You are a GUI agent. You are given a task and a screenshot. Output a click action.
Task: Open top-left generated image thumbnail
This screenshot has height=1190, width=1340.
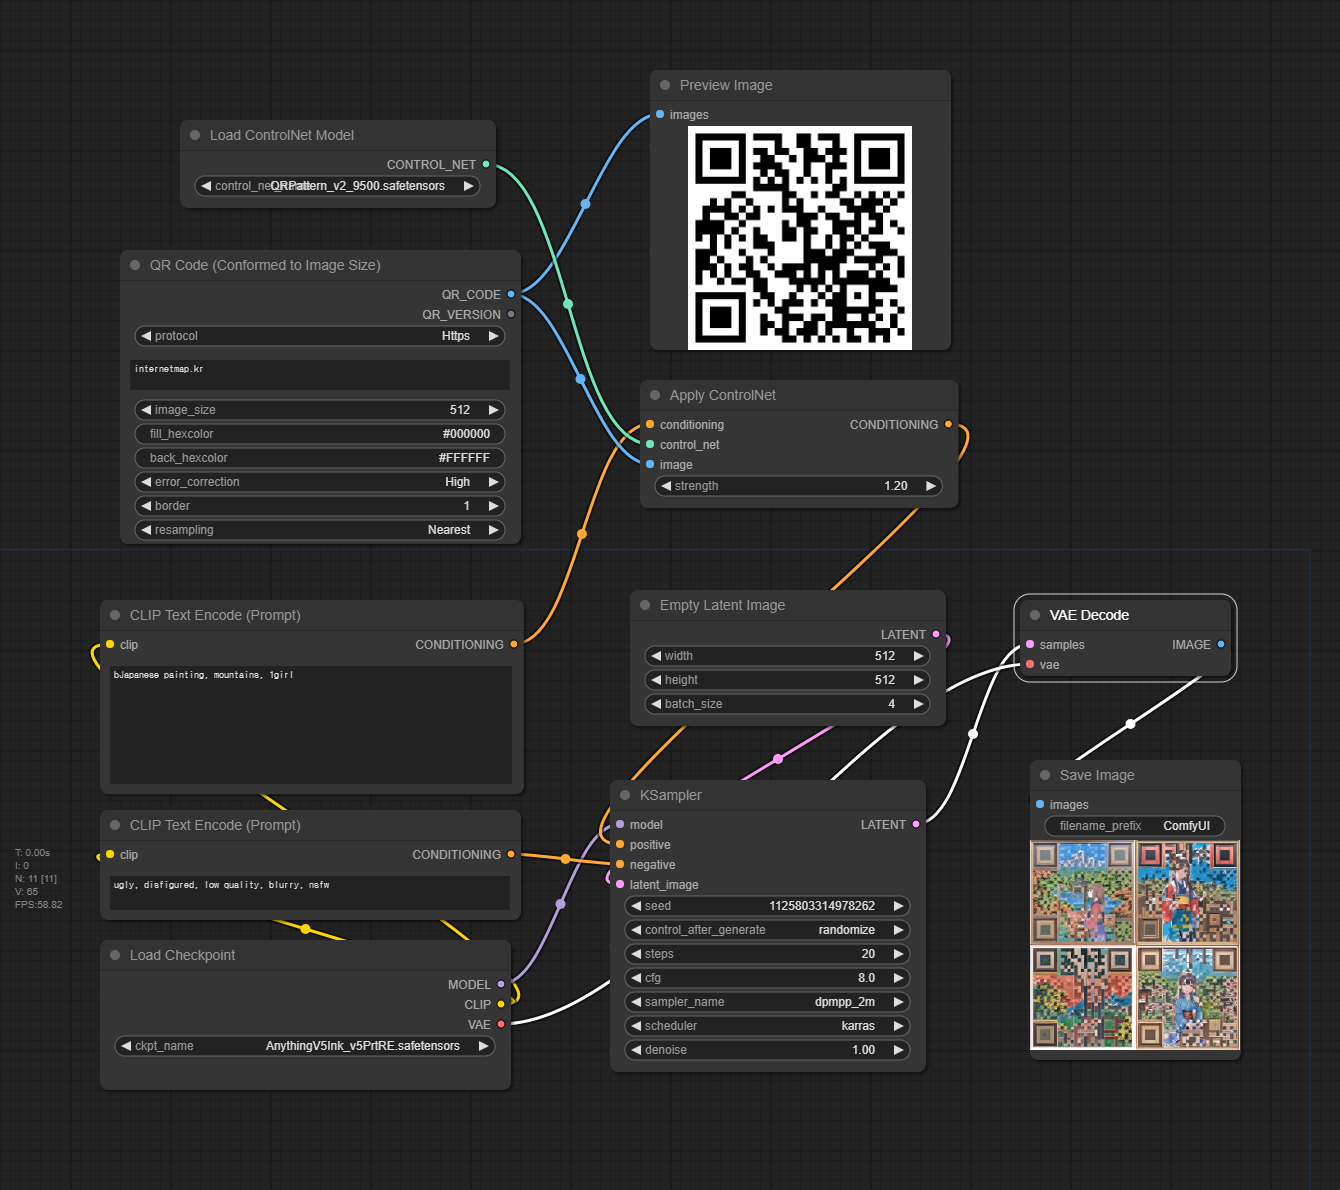[x=1083, y=893]
